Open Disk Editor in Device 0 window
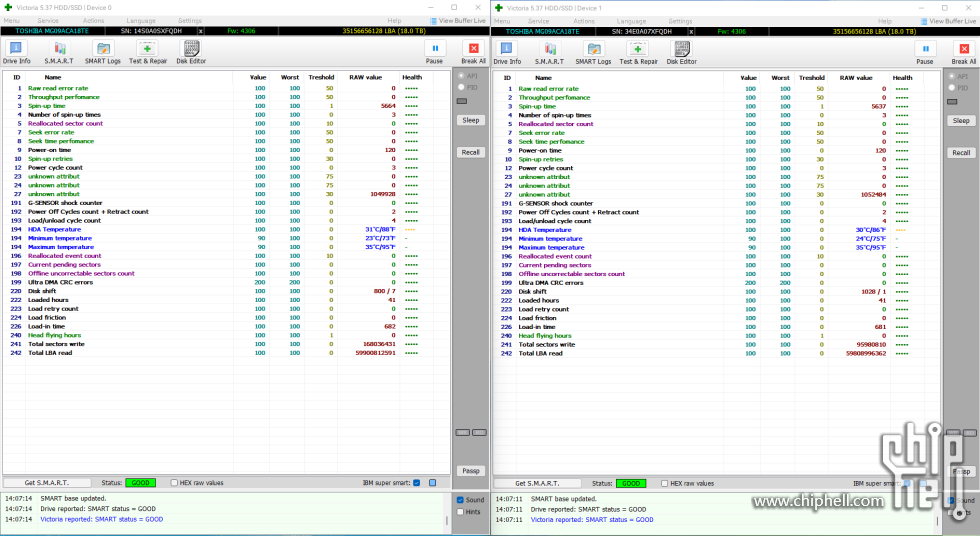This screenshot has height=536, width=980. (191, 52)
